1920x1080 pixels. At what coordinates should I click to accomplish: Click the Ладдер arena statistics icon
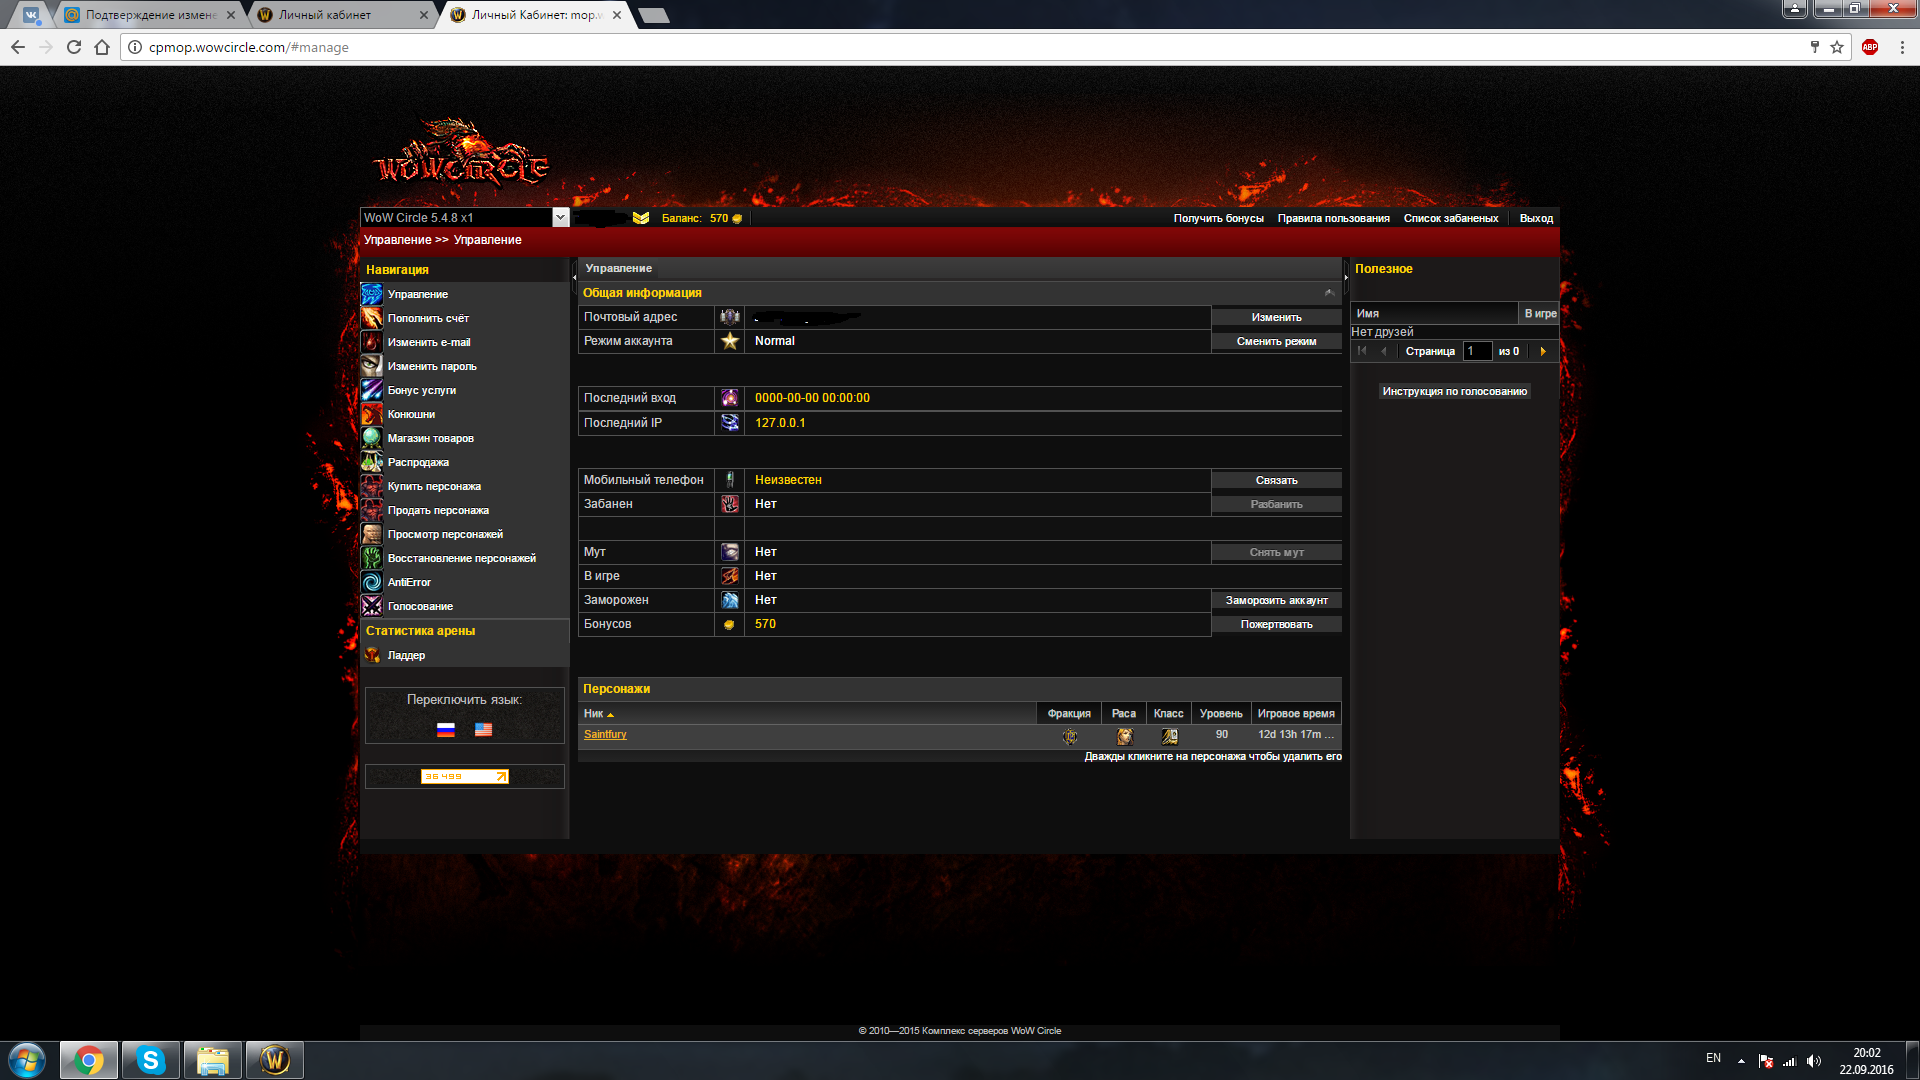(x=371, y=655)
